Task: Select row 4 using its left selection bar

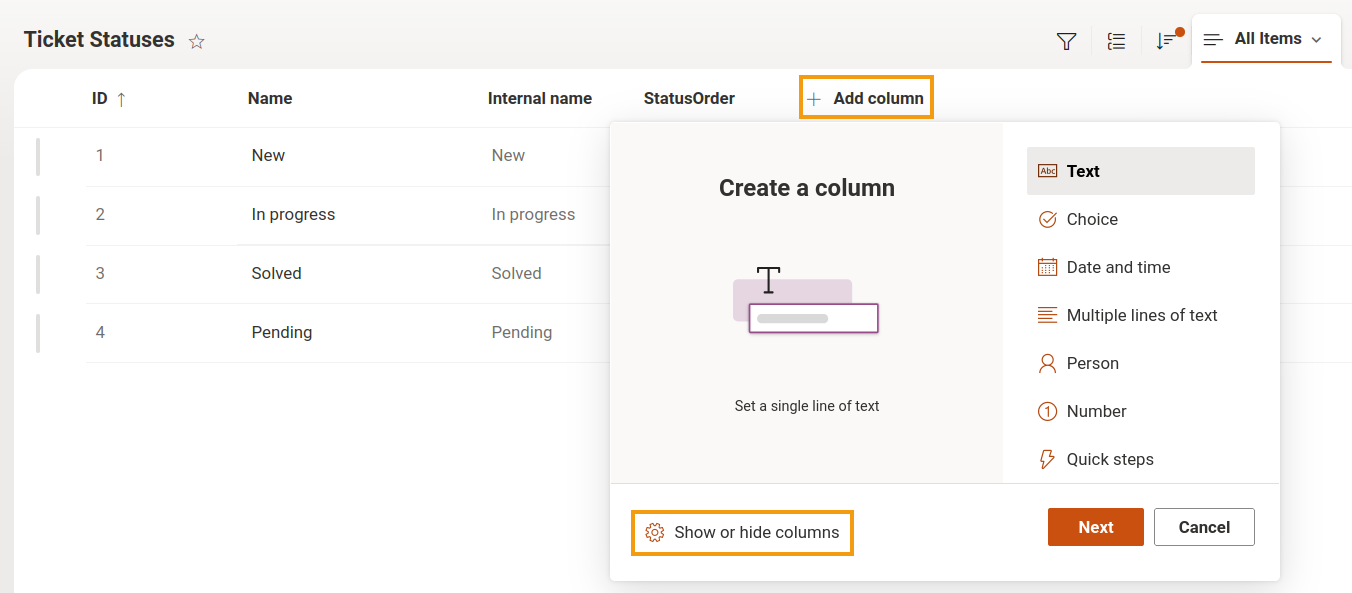Action: (38, 333)
